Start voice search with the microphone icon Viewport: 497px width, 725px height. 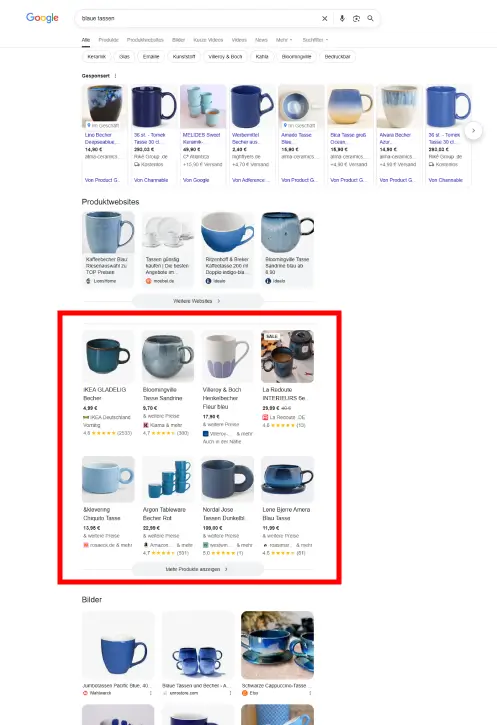(x=342, y=18)
